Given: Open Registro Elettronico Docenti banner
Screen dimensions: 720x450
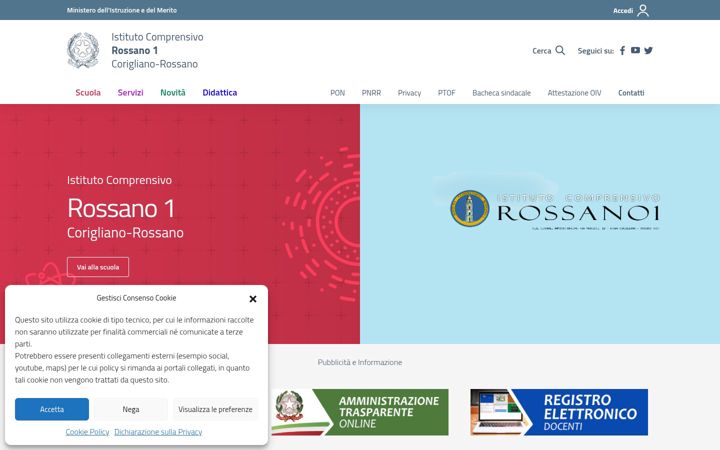Looking at the screenshot, I should coord(559,412).
